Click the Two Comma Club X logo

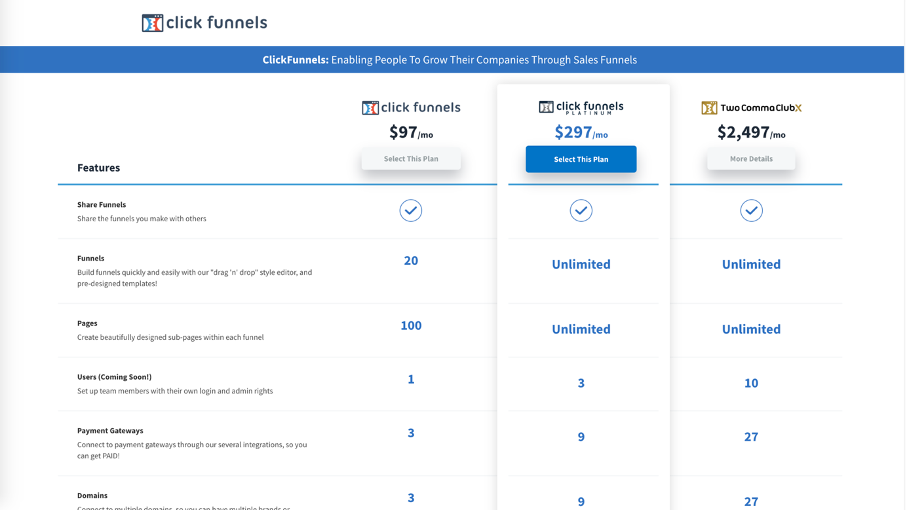751,107
